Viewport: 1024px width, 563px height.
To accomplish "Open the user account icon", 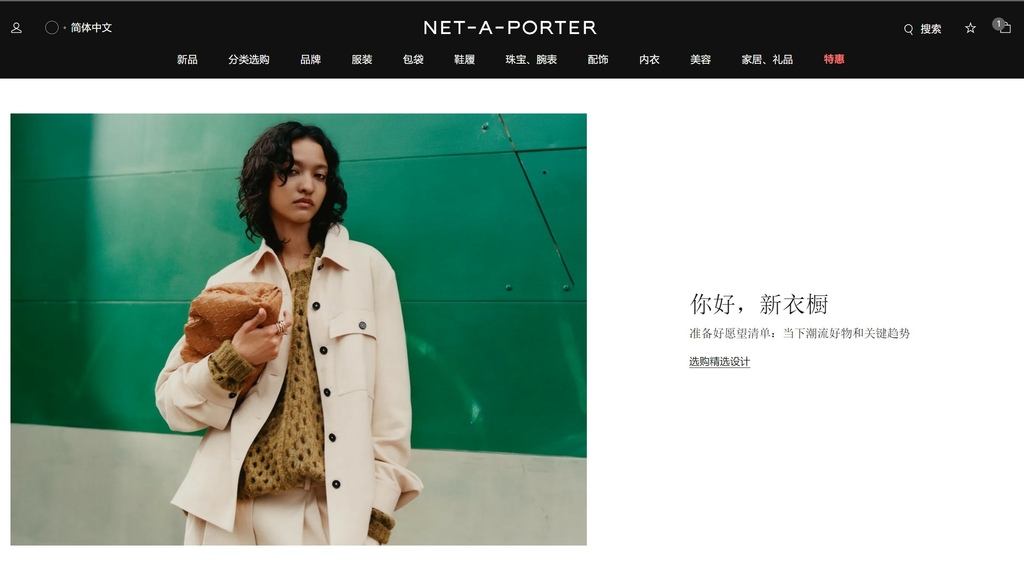I will click(x=16, y=28).
